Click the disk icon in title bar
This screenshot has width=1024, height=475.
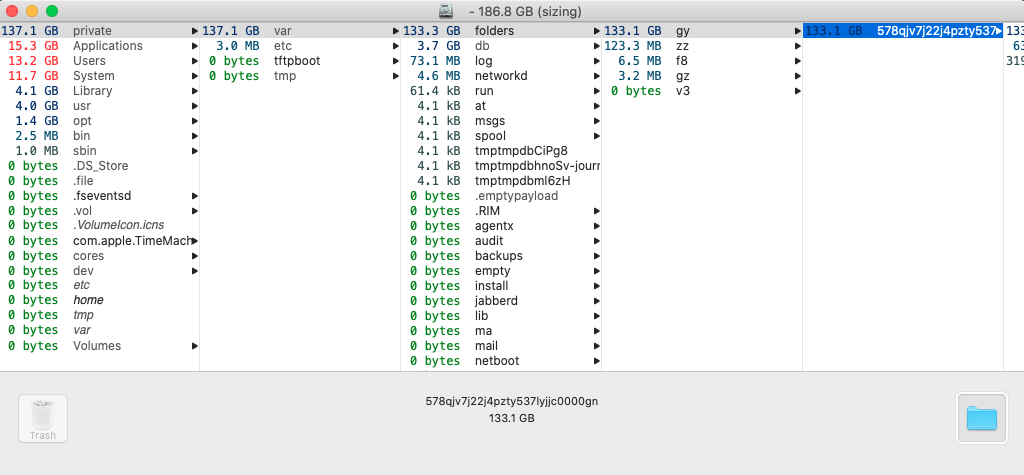pos(446,11)
